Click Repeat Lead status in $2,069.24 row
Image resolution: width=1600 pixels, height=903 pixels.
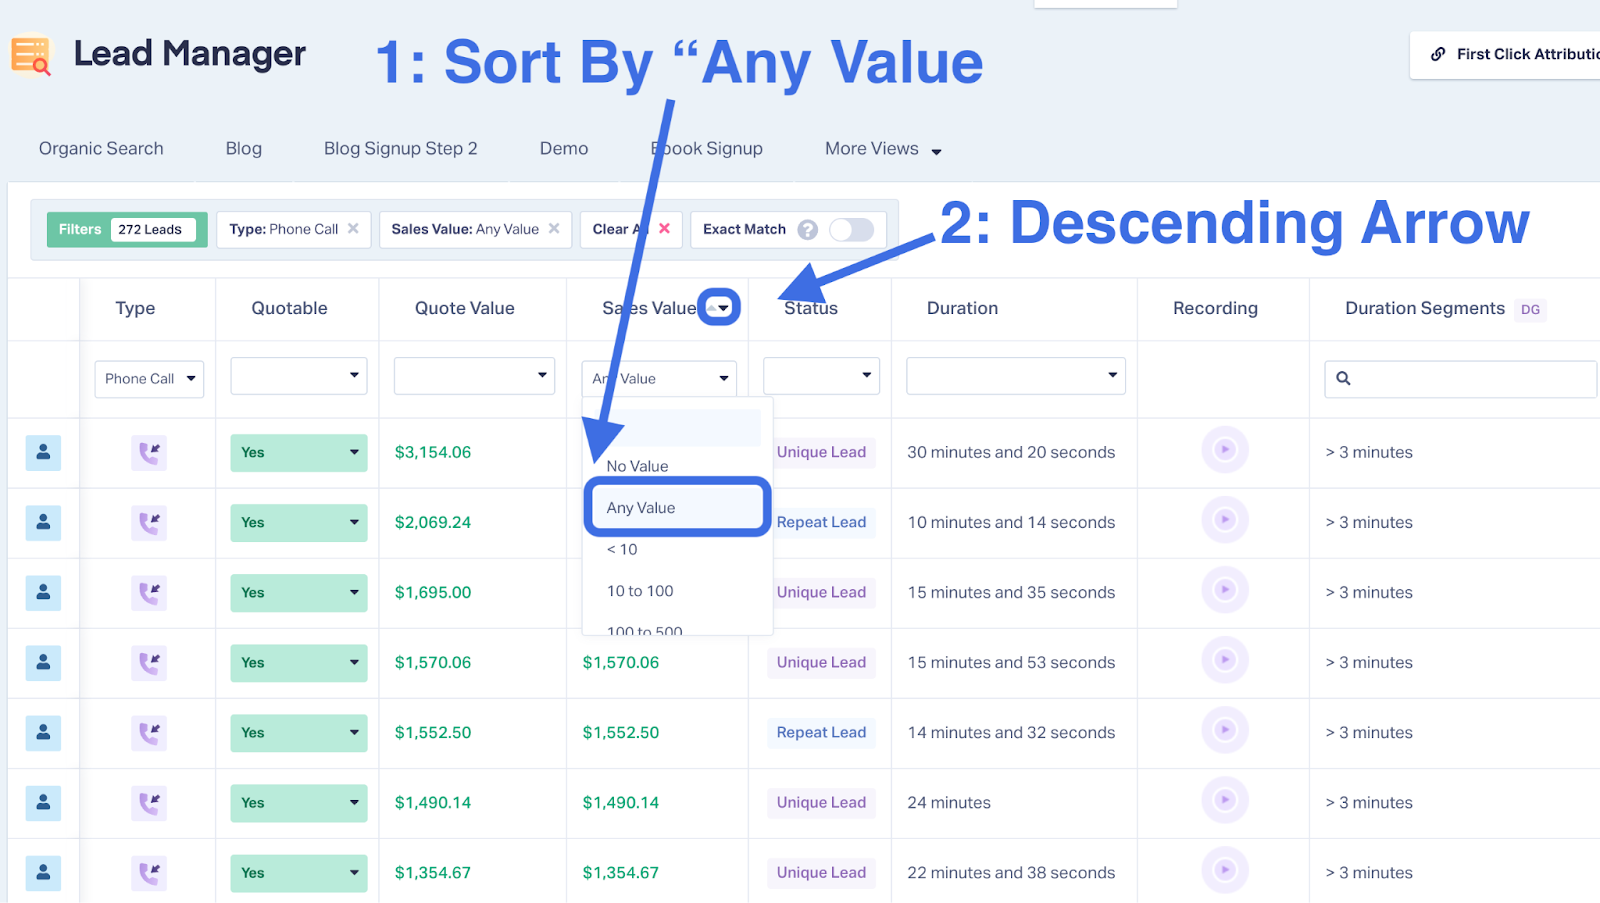coord(821,523)
